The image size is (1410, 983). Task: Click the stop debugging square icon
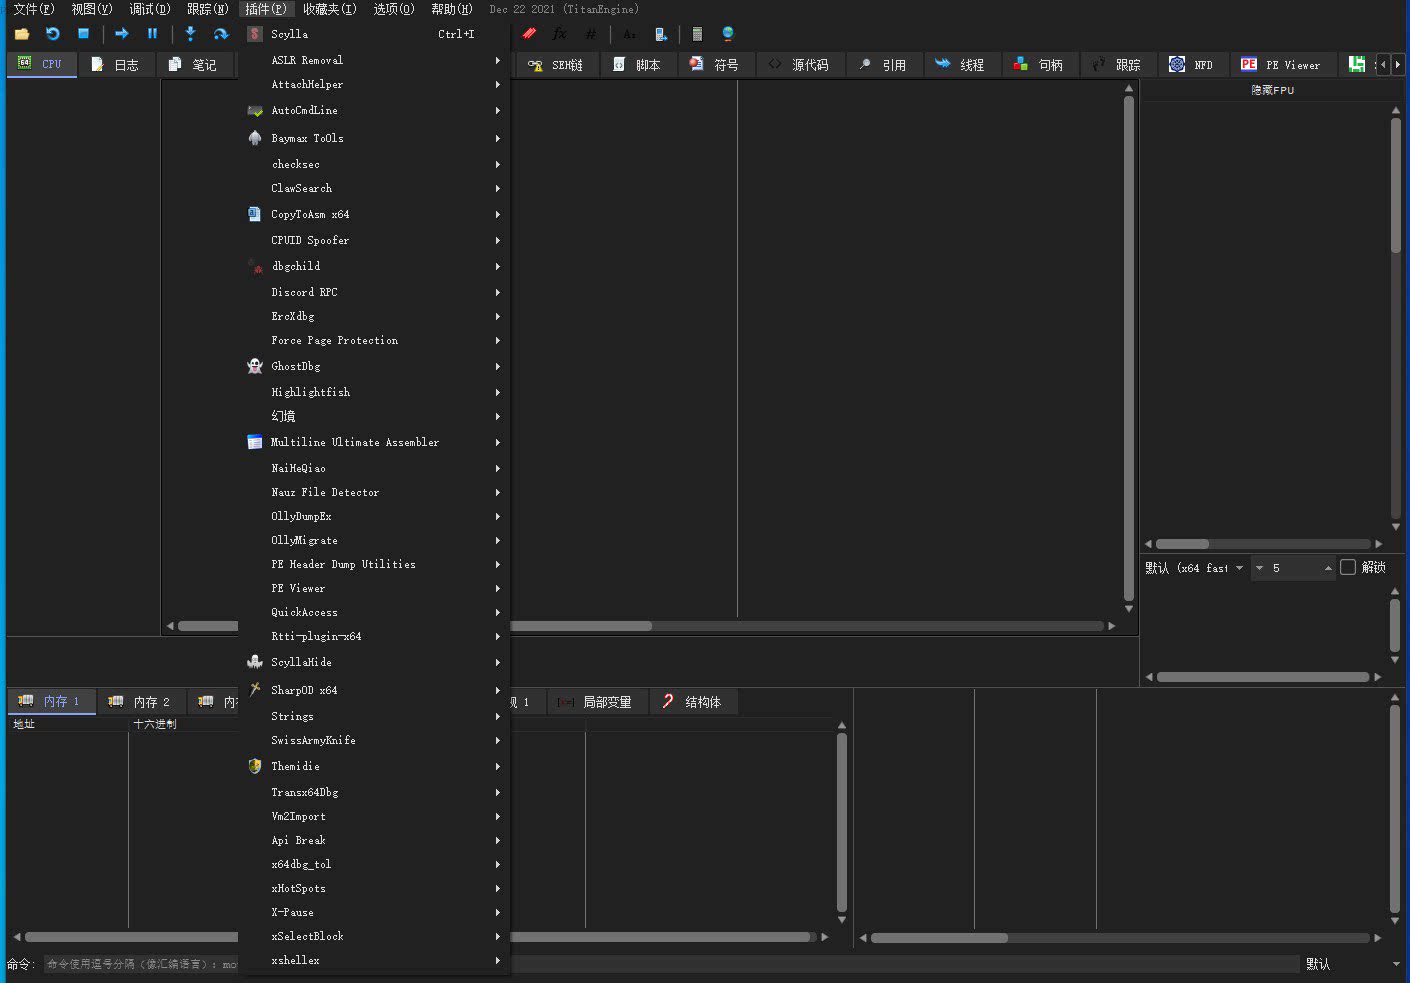click(84, 34)
